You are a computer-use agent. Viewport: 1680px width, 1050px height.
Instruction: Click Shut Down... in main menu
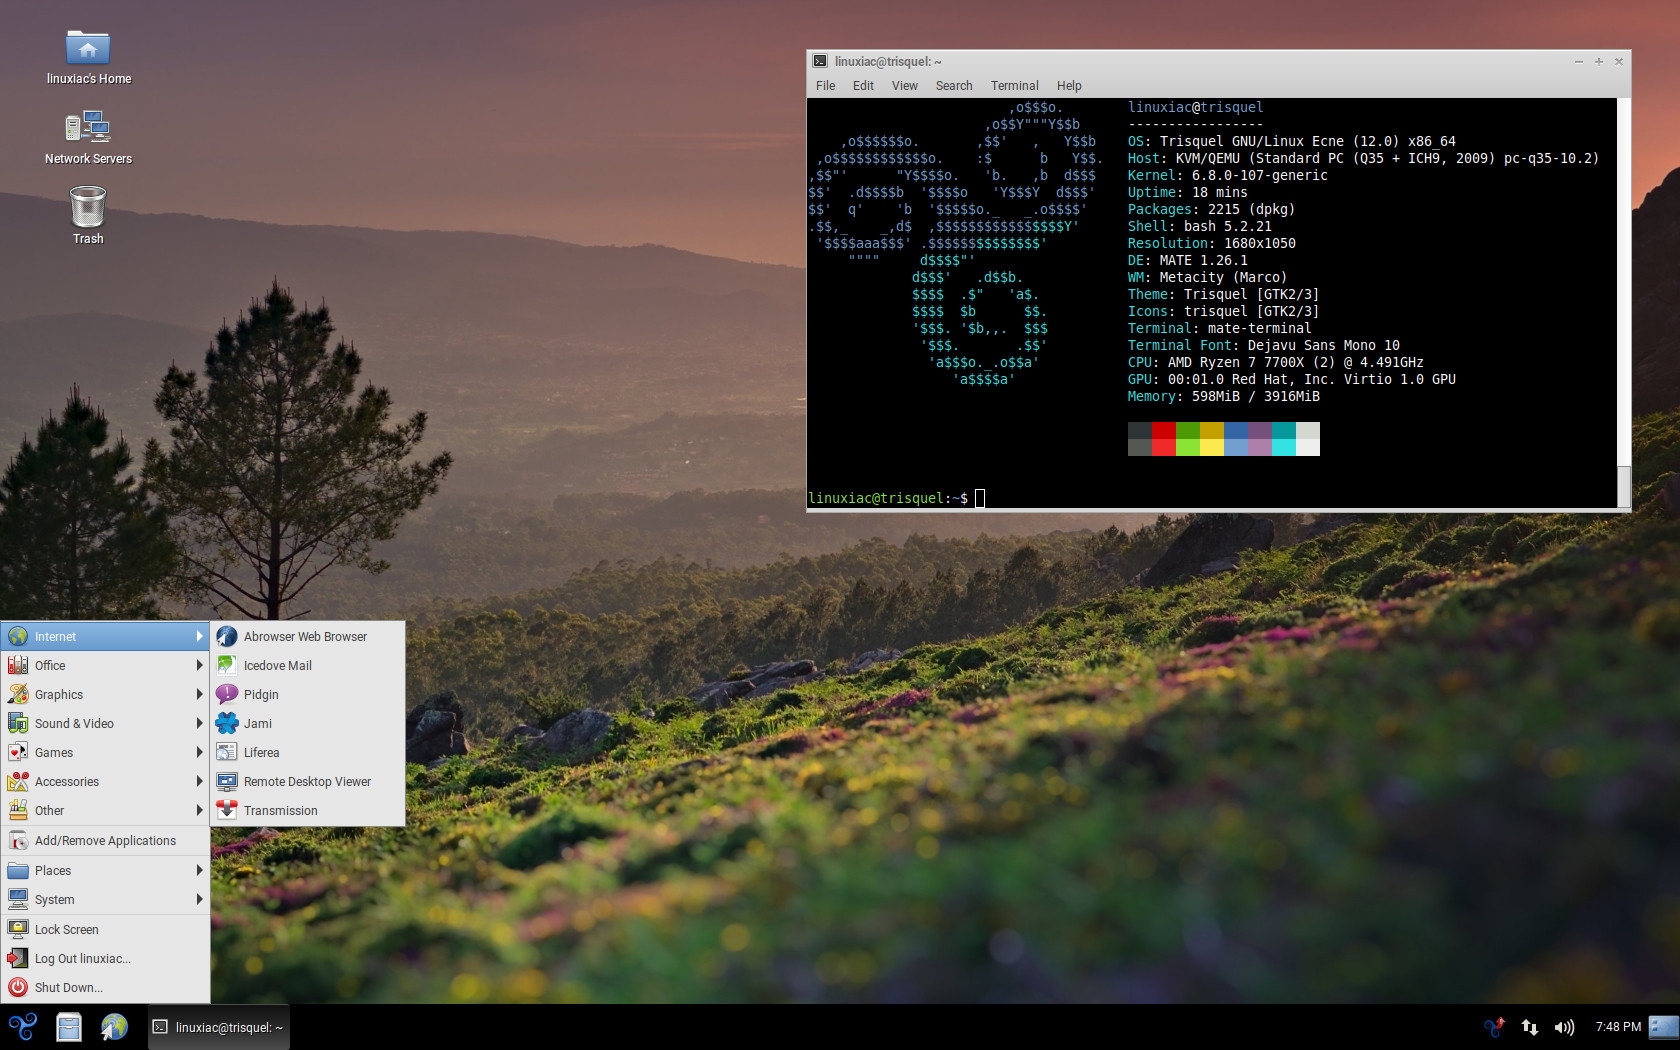(x=68, y=987)
